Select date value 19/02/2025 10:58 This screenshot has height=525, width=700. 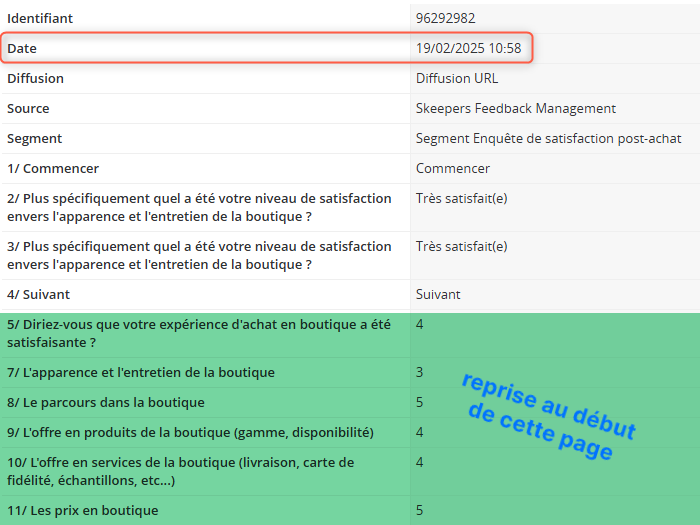tap(468, 48)
